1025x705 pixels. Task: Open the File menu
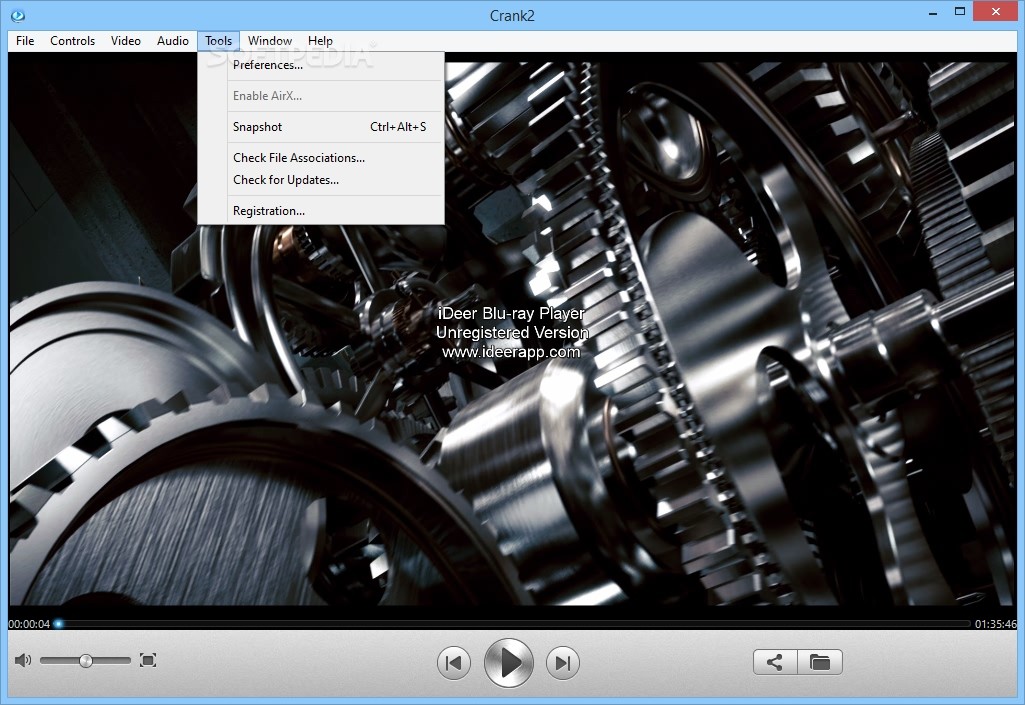pos(25,41)
